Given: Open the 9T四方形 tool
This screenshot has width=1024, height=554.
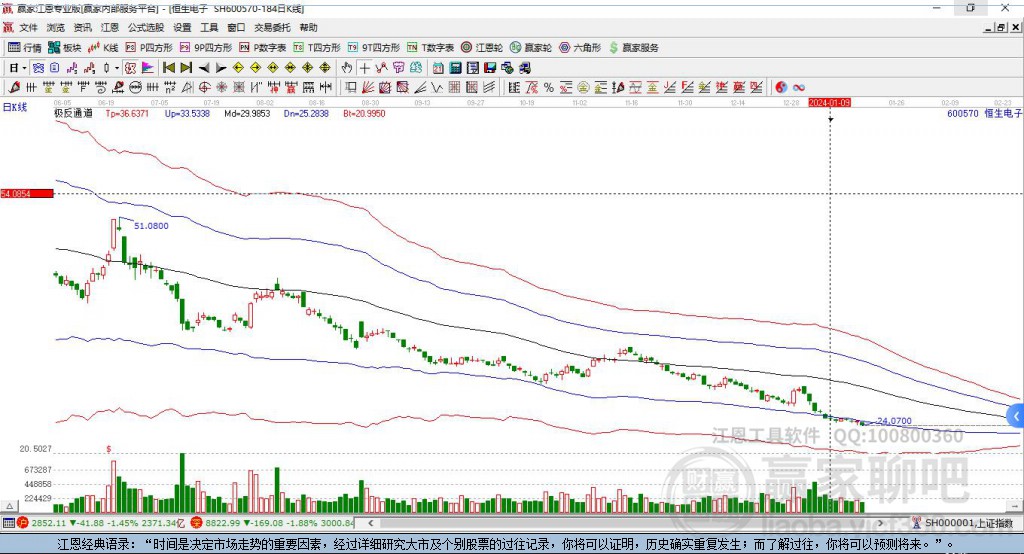Looking at the screenshot, I should 374,48.
